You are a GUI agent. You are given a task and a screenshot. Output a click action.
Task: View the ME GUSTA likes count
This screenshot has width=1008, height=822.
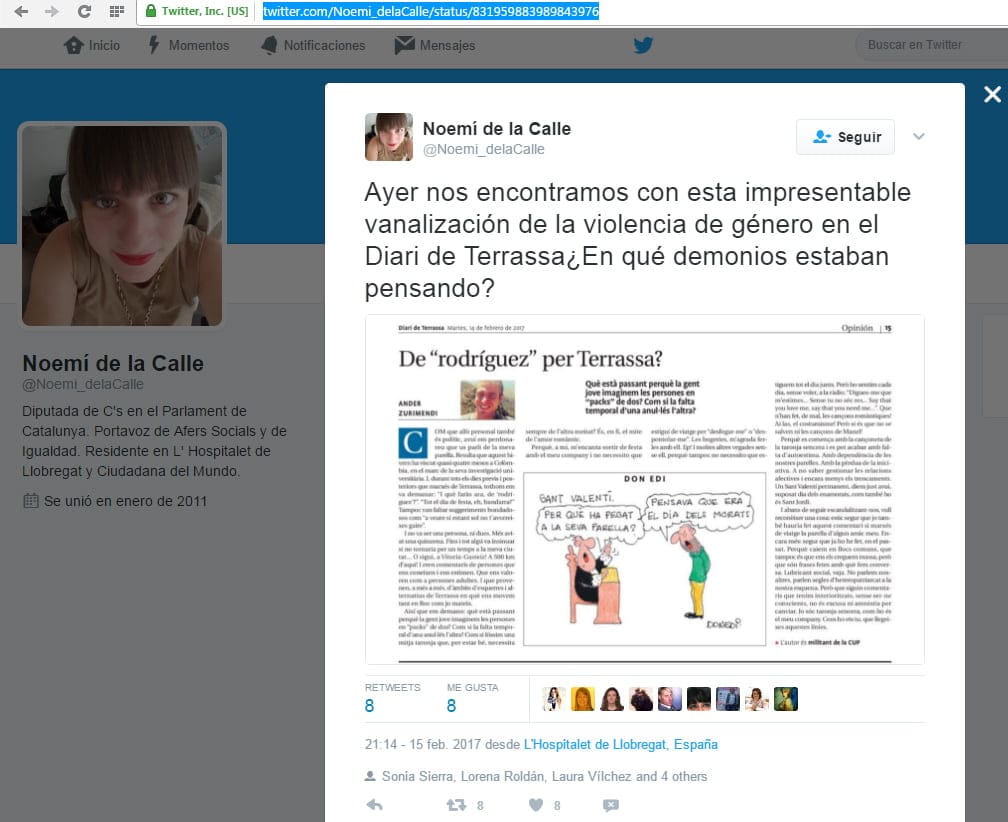coord(472,698)
